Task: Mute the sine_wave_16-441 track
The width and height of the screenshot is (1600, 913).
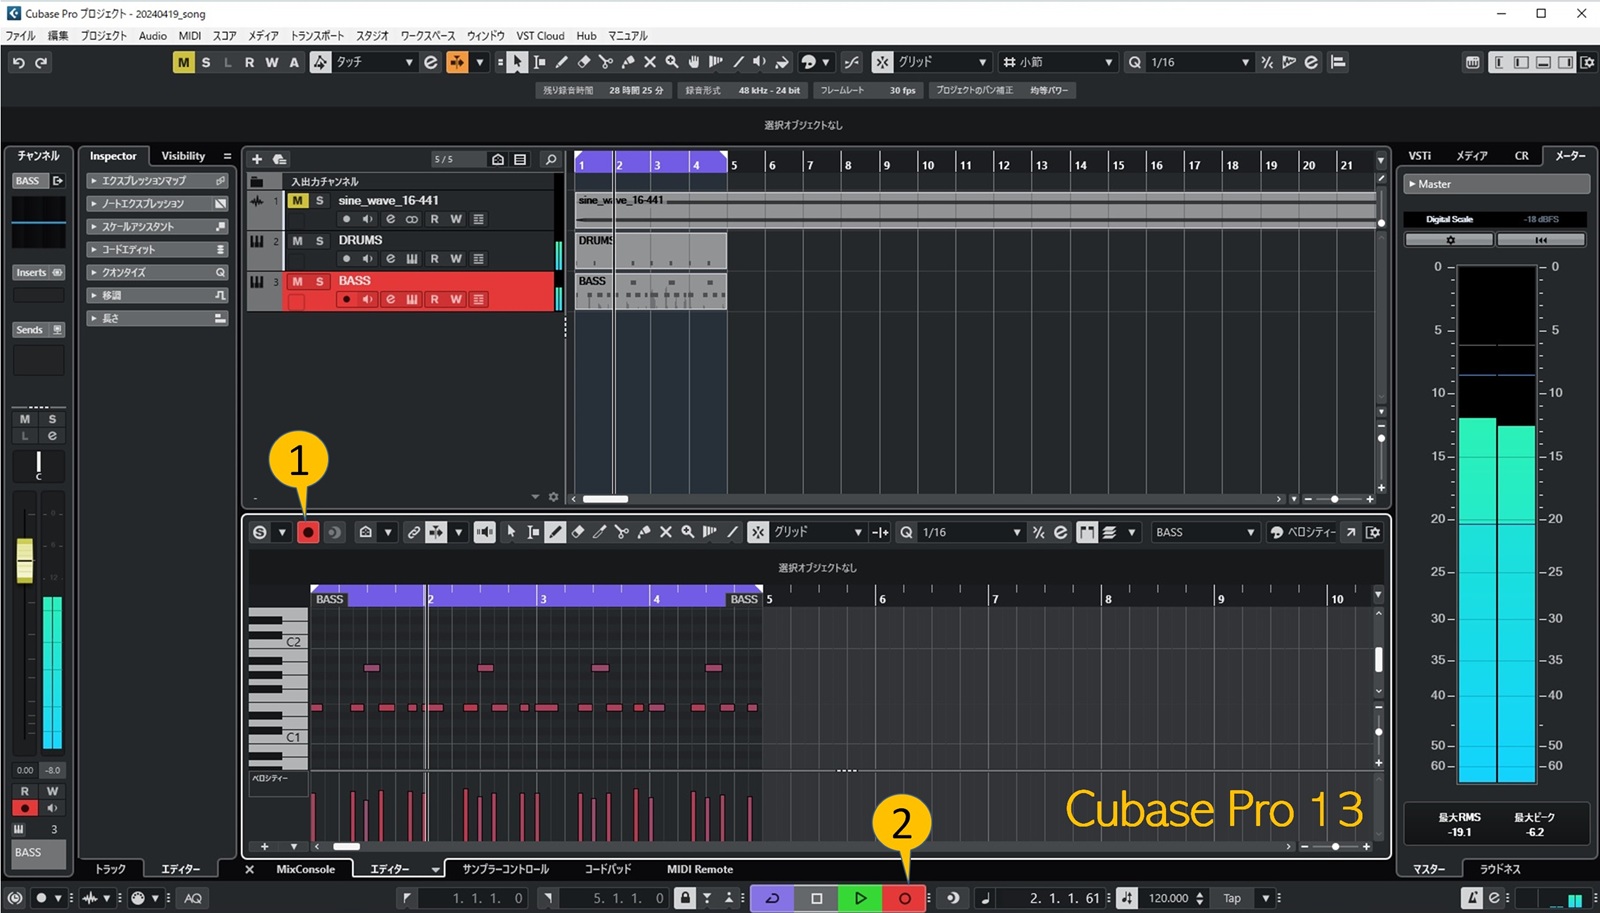Action: 297,201
